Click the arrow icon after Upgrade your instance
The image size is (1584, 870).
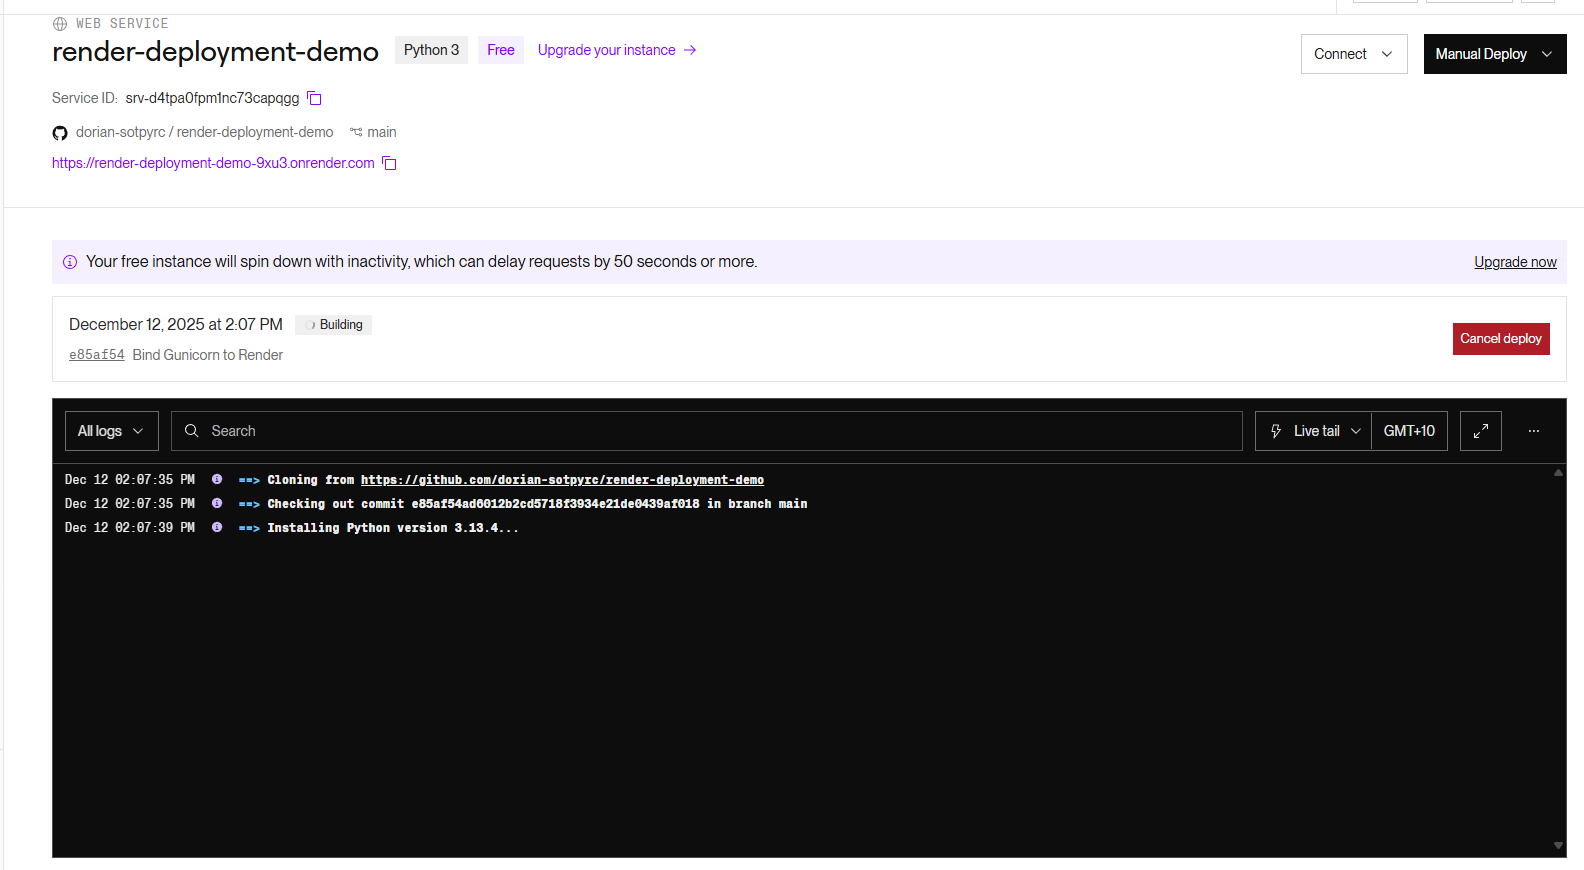pyautogui.click(x=690, y=50)
